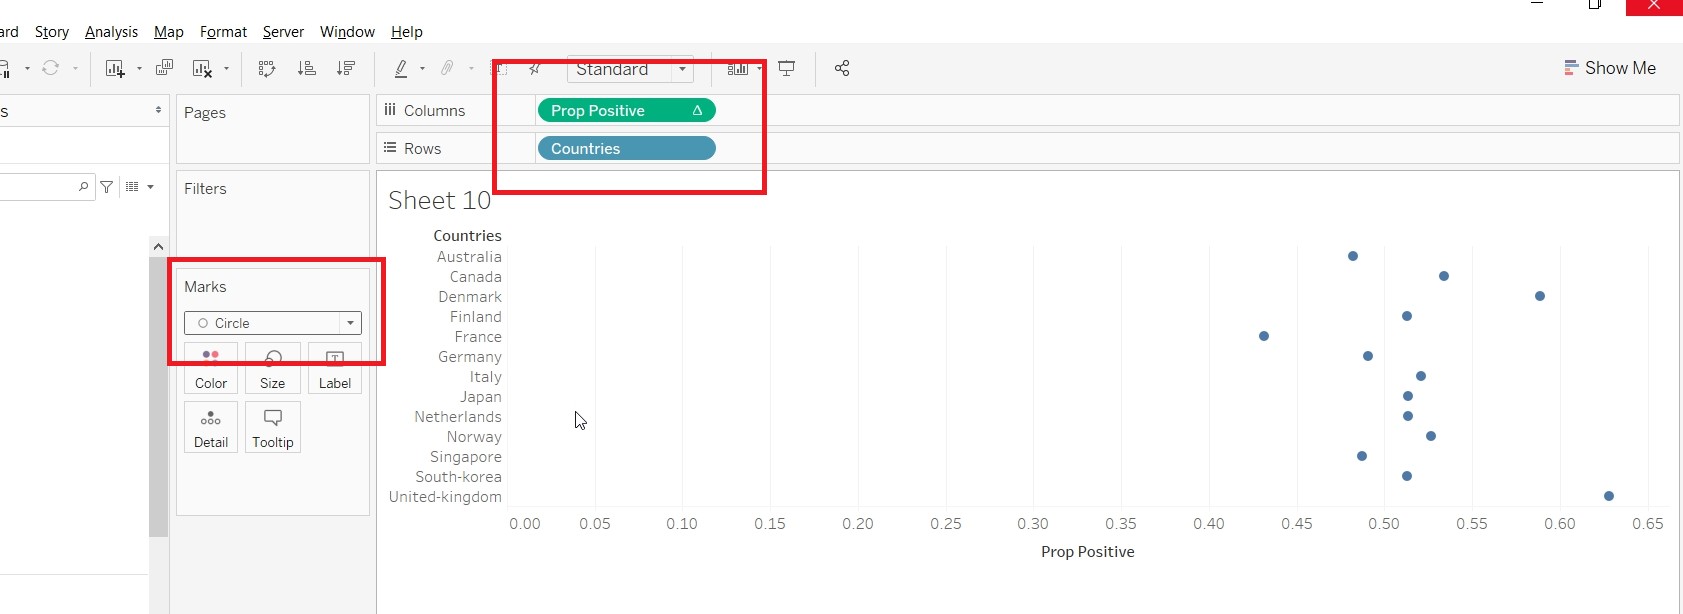The image size is (1683, 614).
Task: Click the Tooltip marks card button
Action: coord(272,427)
